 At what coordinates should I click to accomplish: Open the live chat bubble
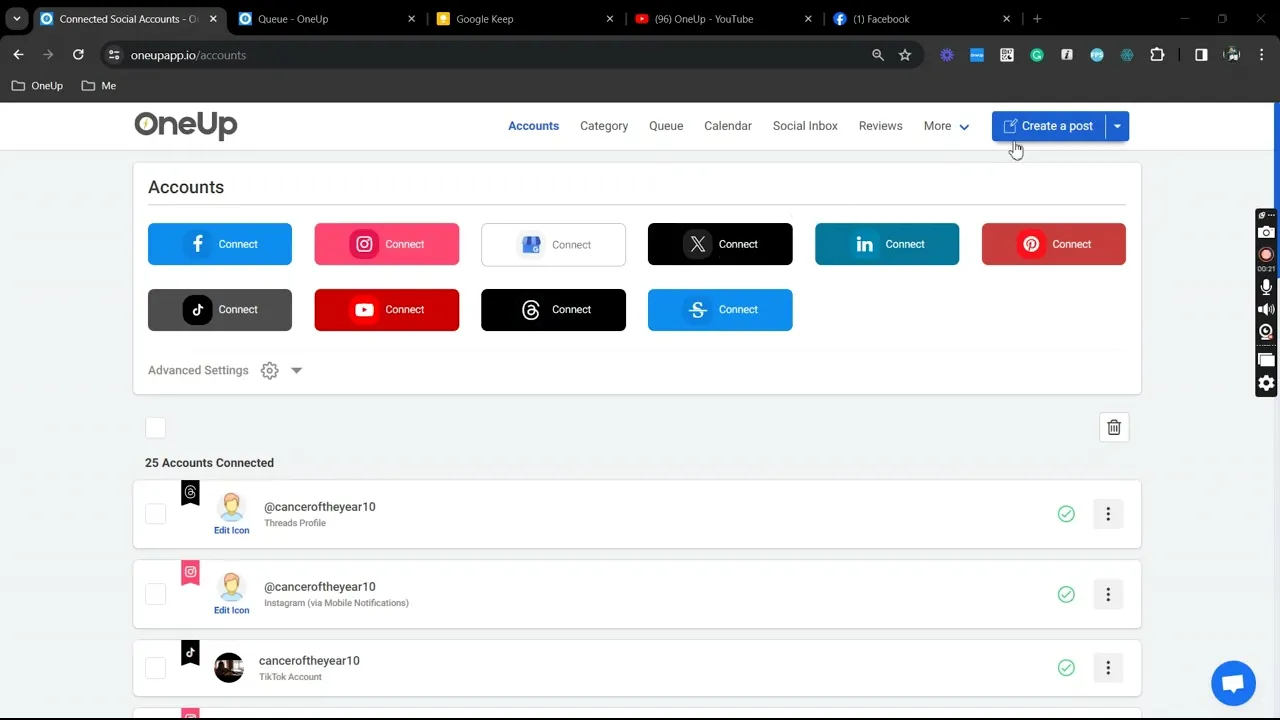[1233, 684]
